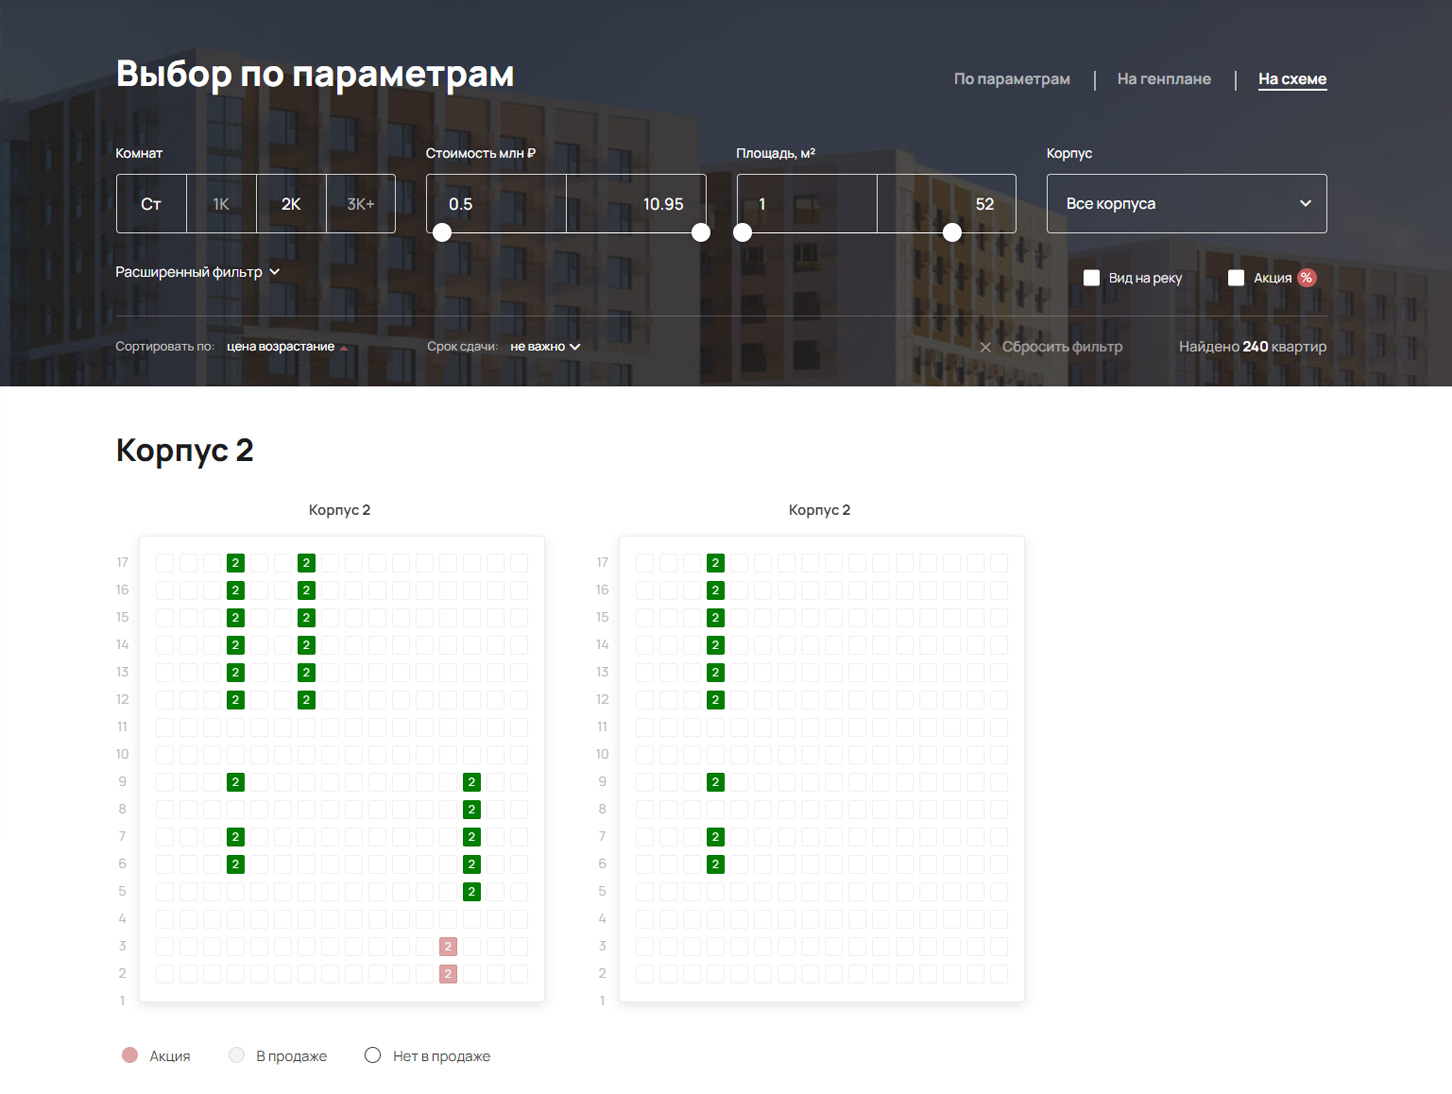Select floor 15 second green apartment, left building
Viewport: 1452px width, 1094px height.
pos(307,618)
